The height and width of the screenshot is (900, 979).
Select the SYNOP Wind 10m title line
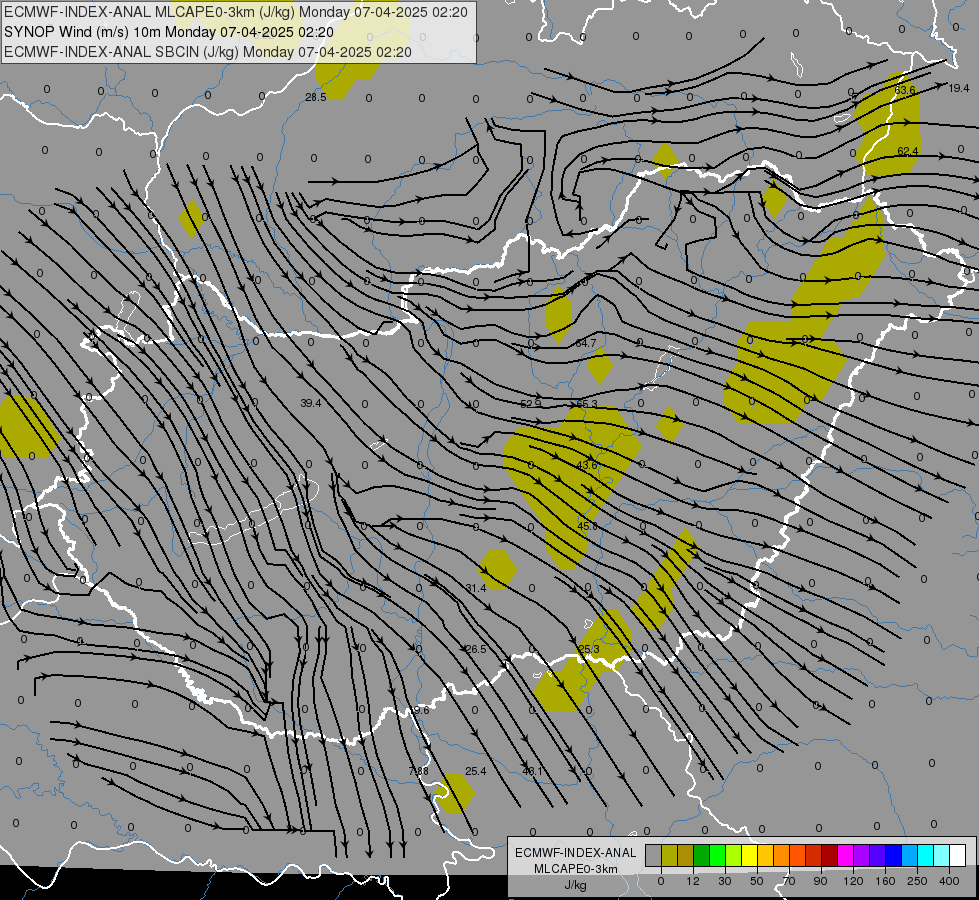[x=169, y=32]
